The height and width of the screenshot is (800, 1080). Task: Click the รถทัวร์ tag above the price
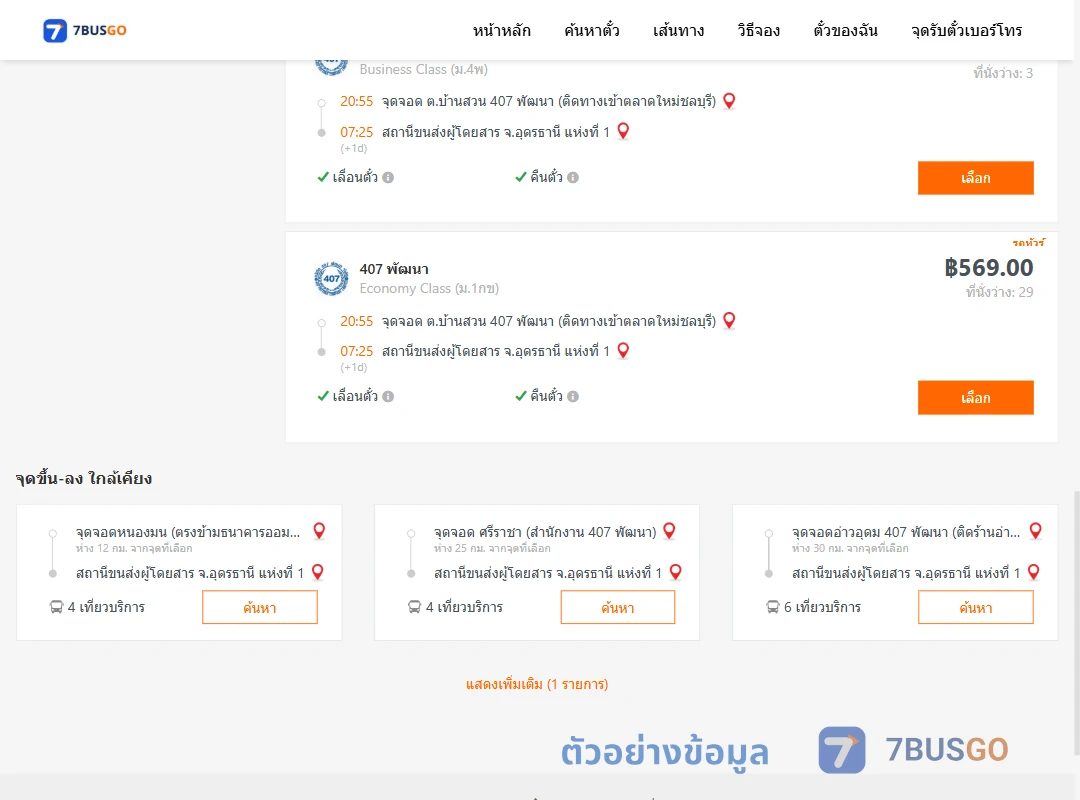1028,243
